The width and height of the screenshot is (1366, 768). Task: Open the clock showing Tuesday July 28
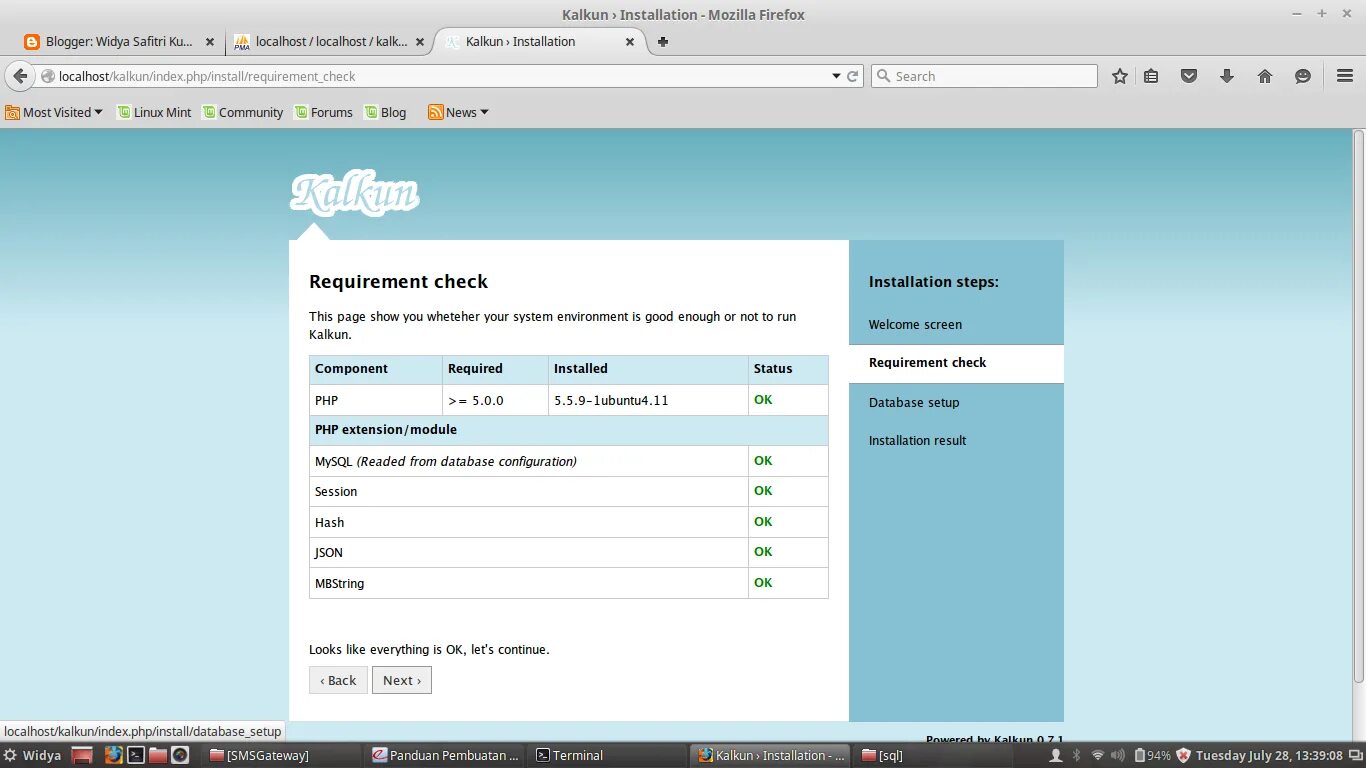(x=1267, y=755)
